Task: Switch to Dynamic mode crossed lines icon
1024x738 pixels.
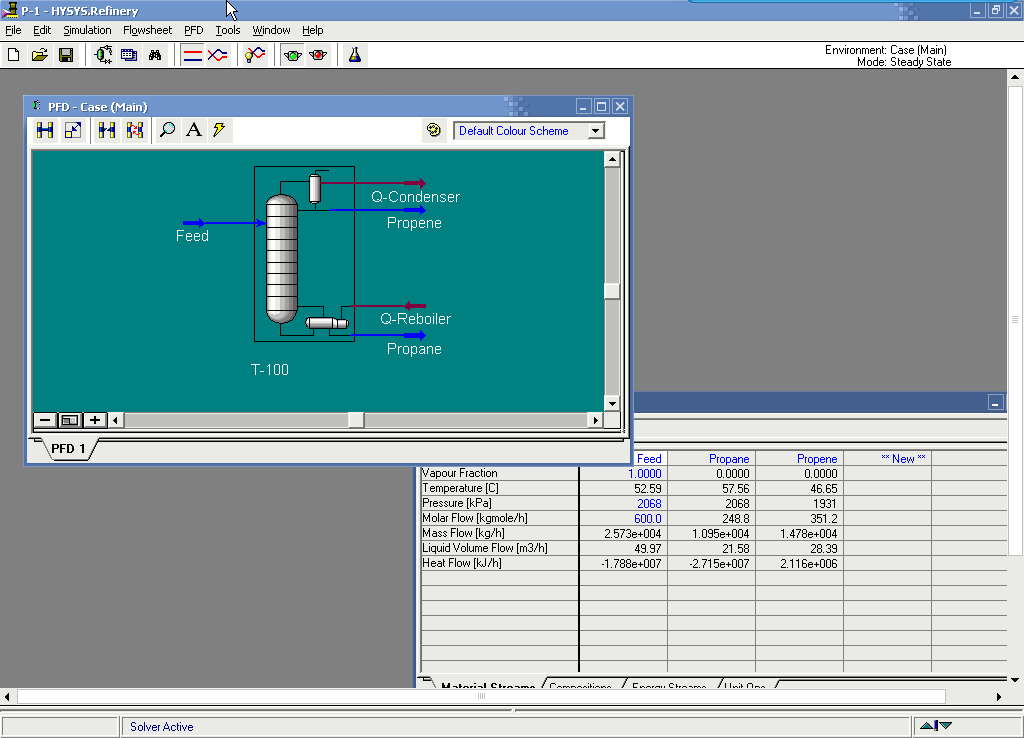Action: pos(217,55)
